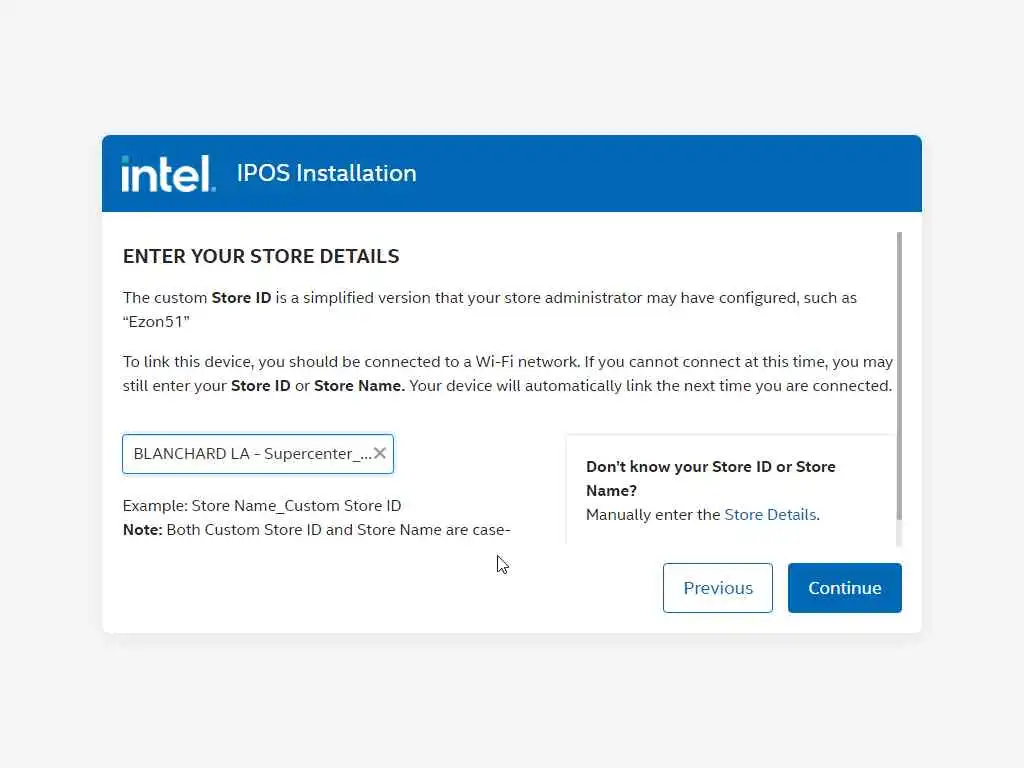Click the Continue button
1024x768 pixels.
pos(844,588)
